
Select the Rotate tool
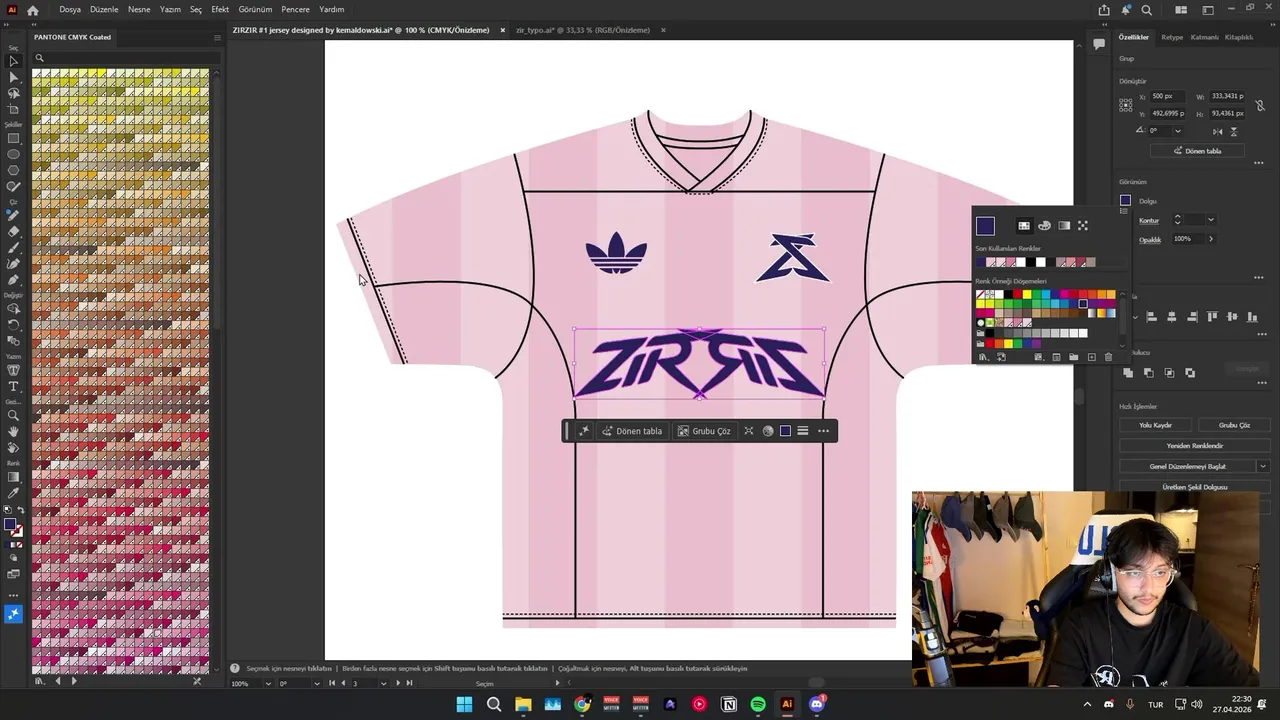click(x=13, y=325)
